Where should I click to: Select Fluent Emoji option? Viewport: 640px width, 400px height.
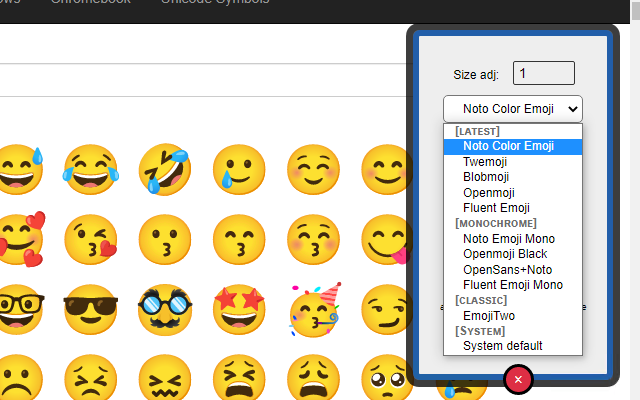[513, 208]
